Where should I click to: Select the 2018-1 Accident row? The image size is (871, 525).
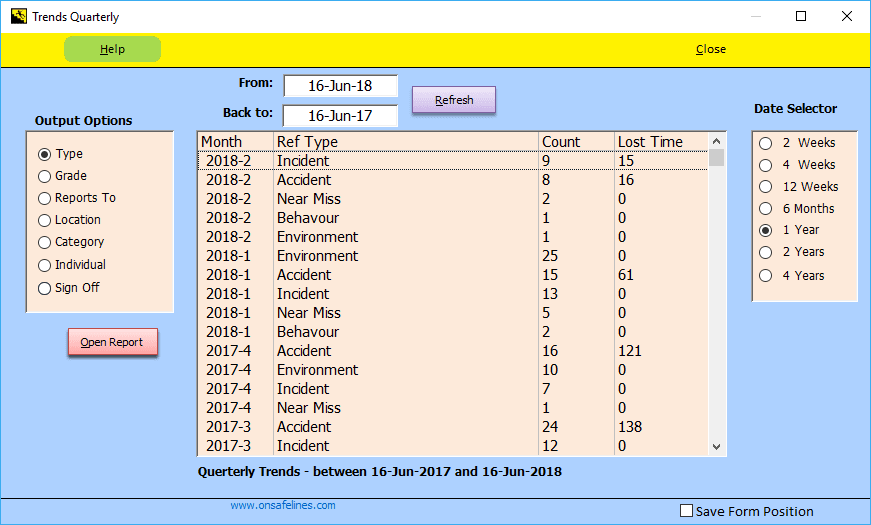coord(453,275)
